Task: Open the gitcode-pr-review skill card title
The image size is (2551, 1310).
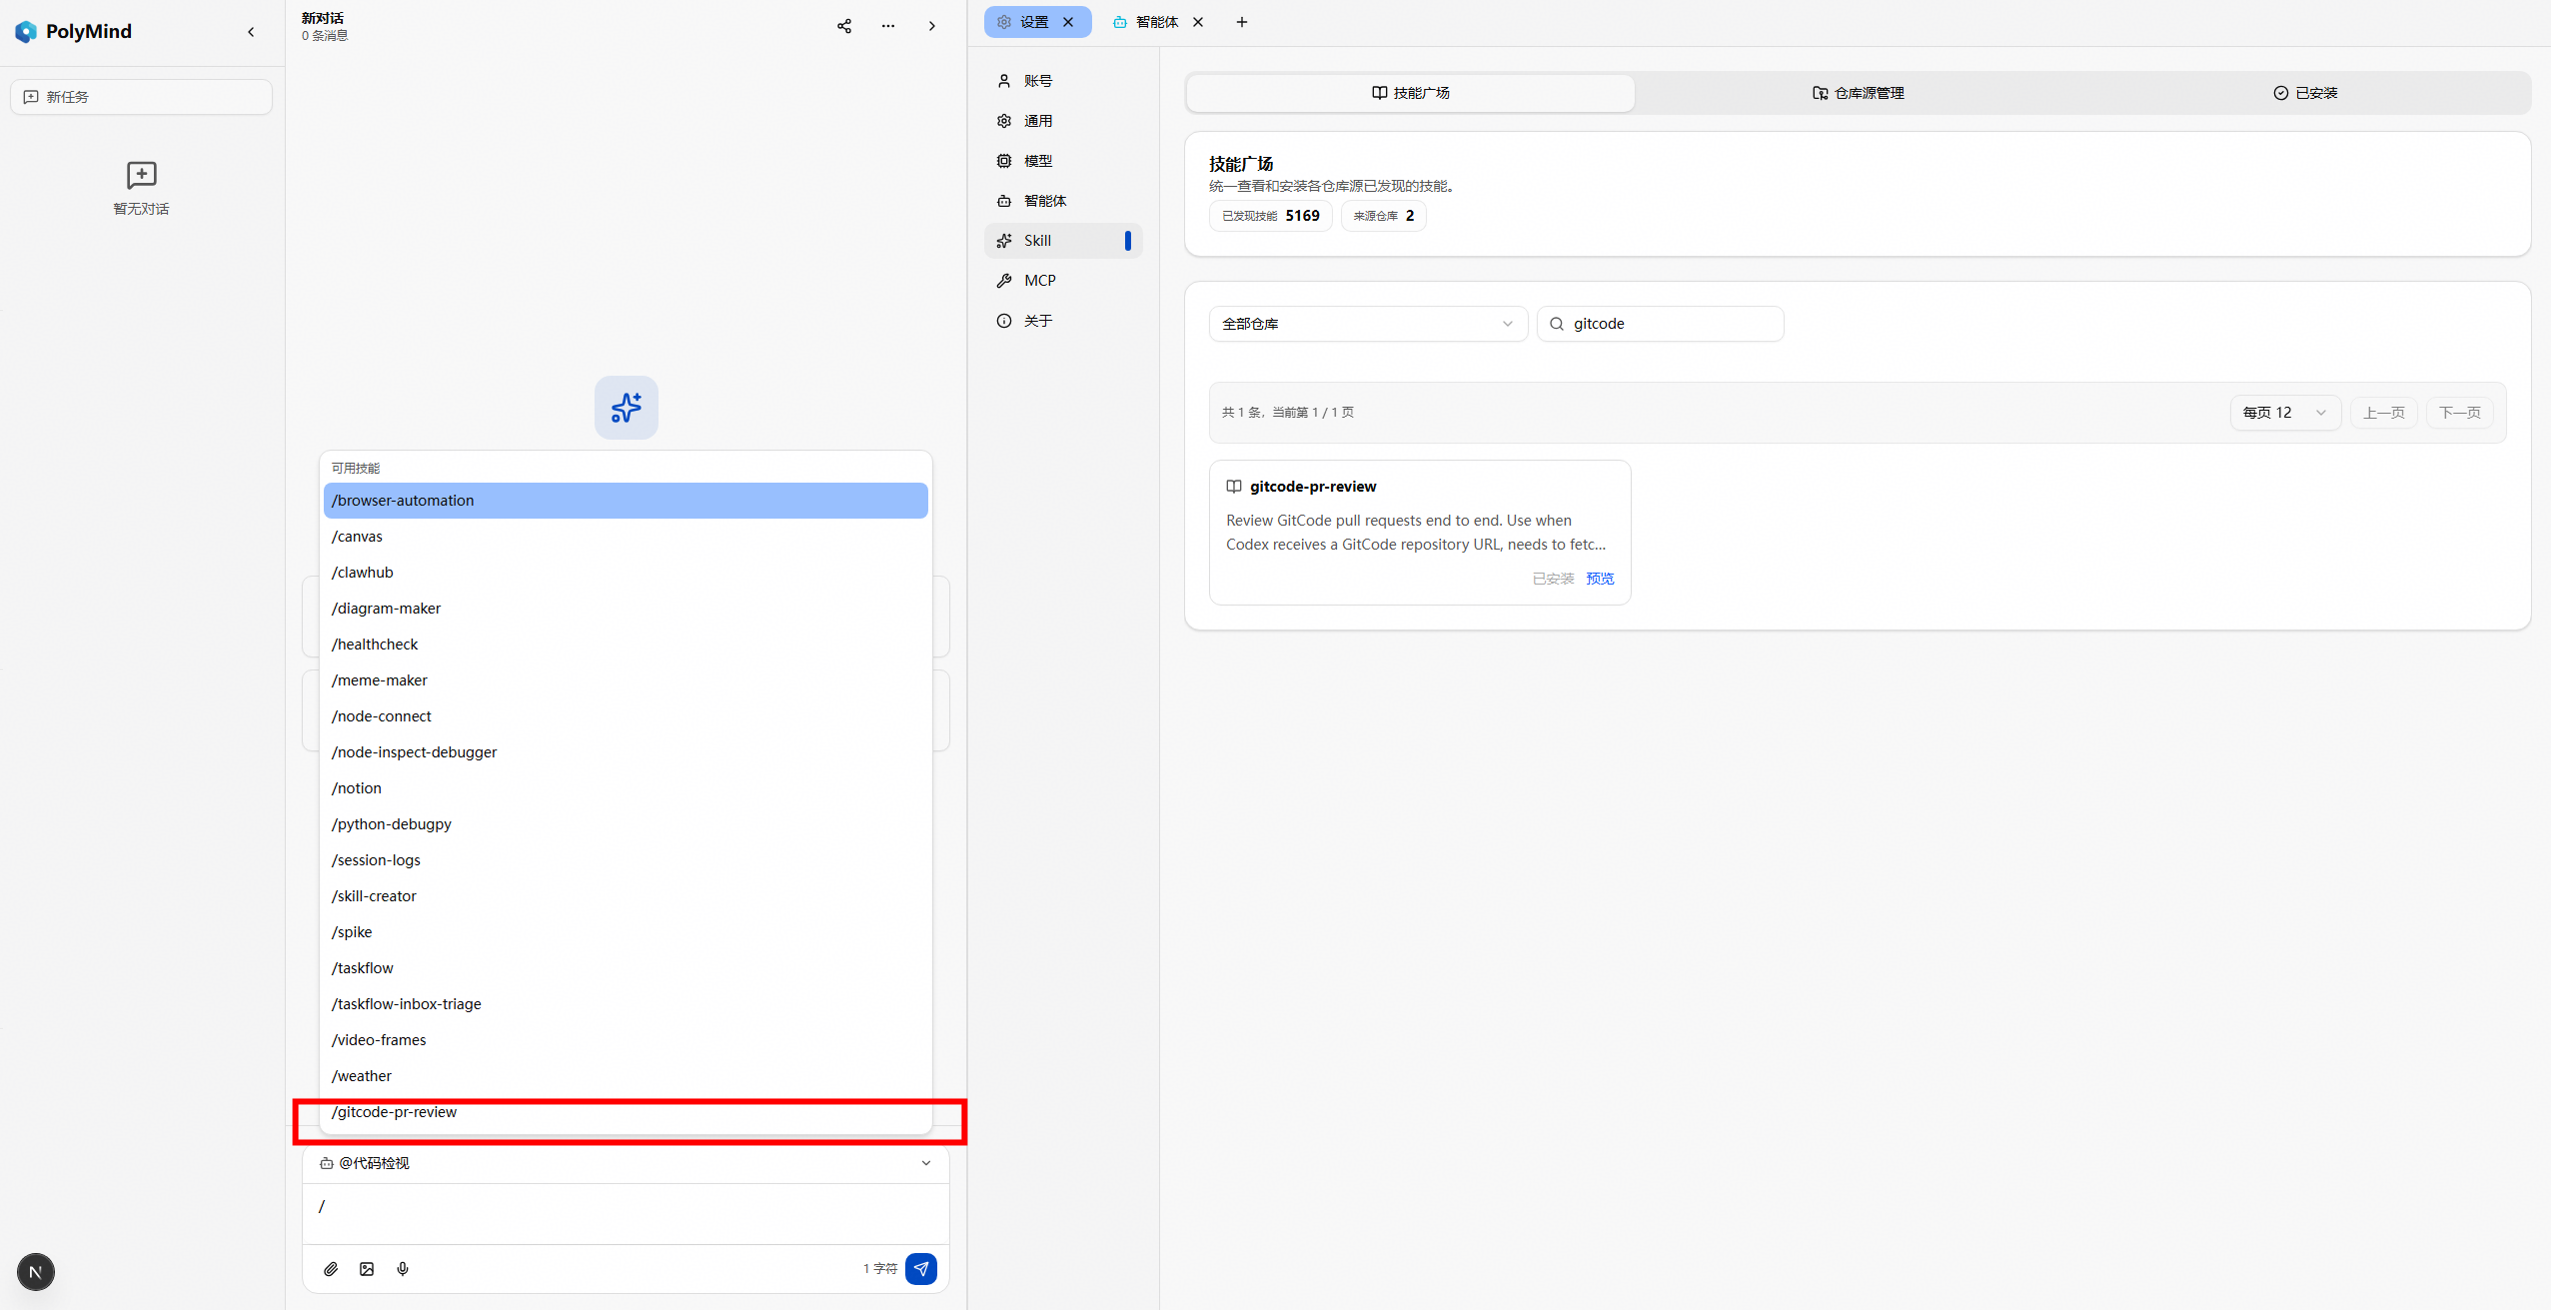Action: (1313, 487)
